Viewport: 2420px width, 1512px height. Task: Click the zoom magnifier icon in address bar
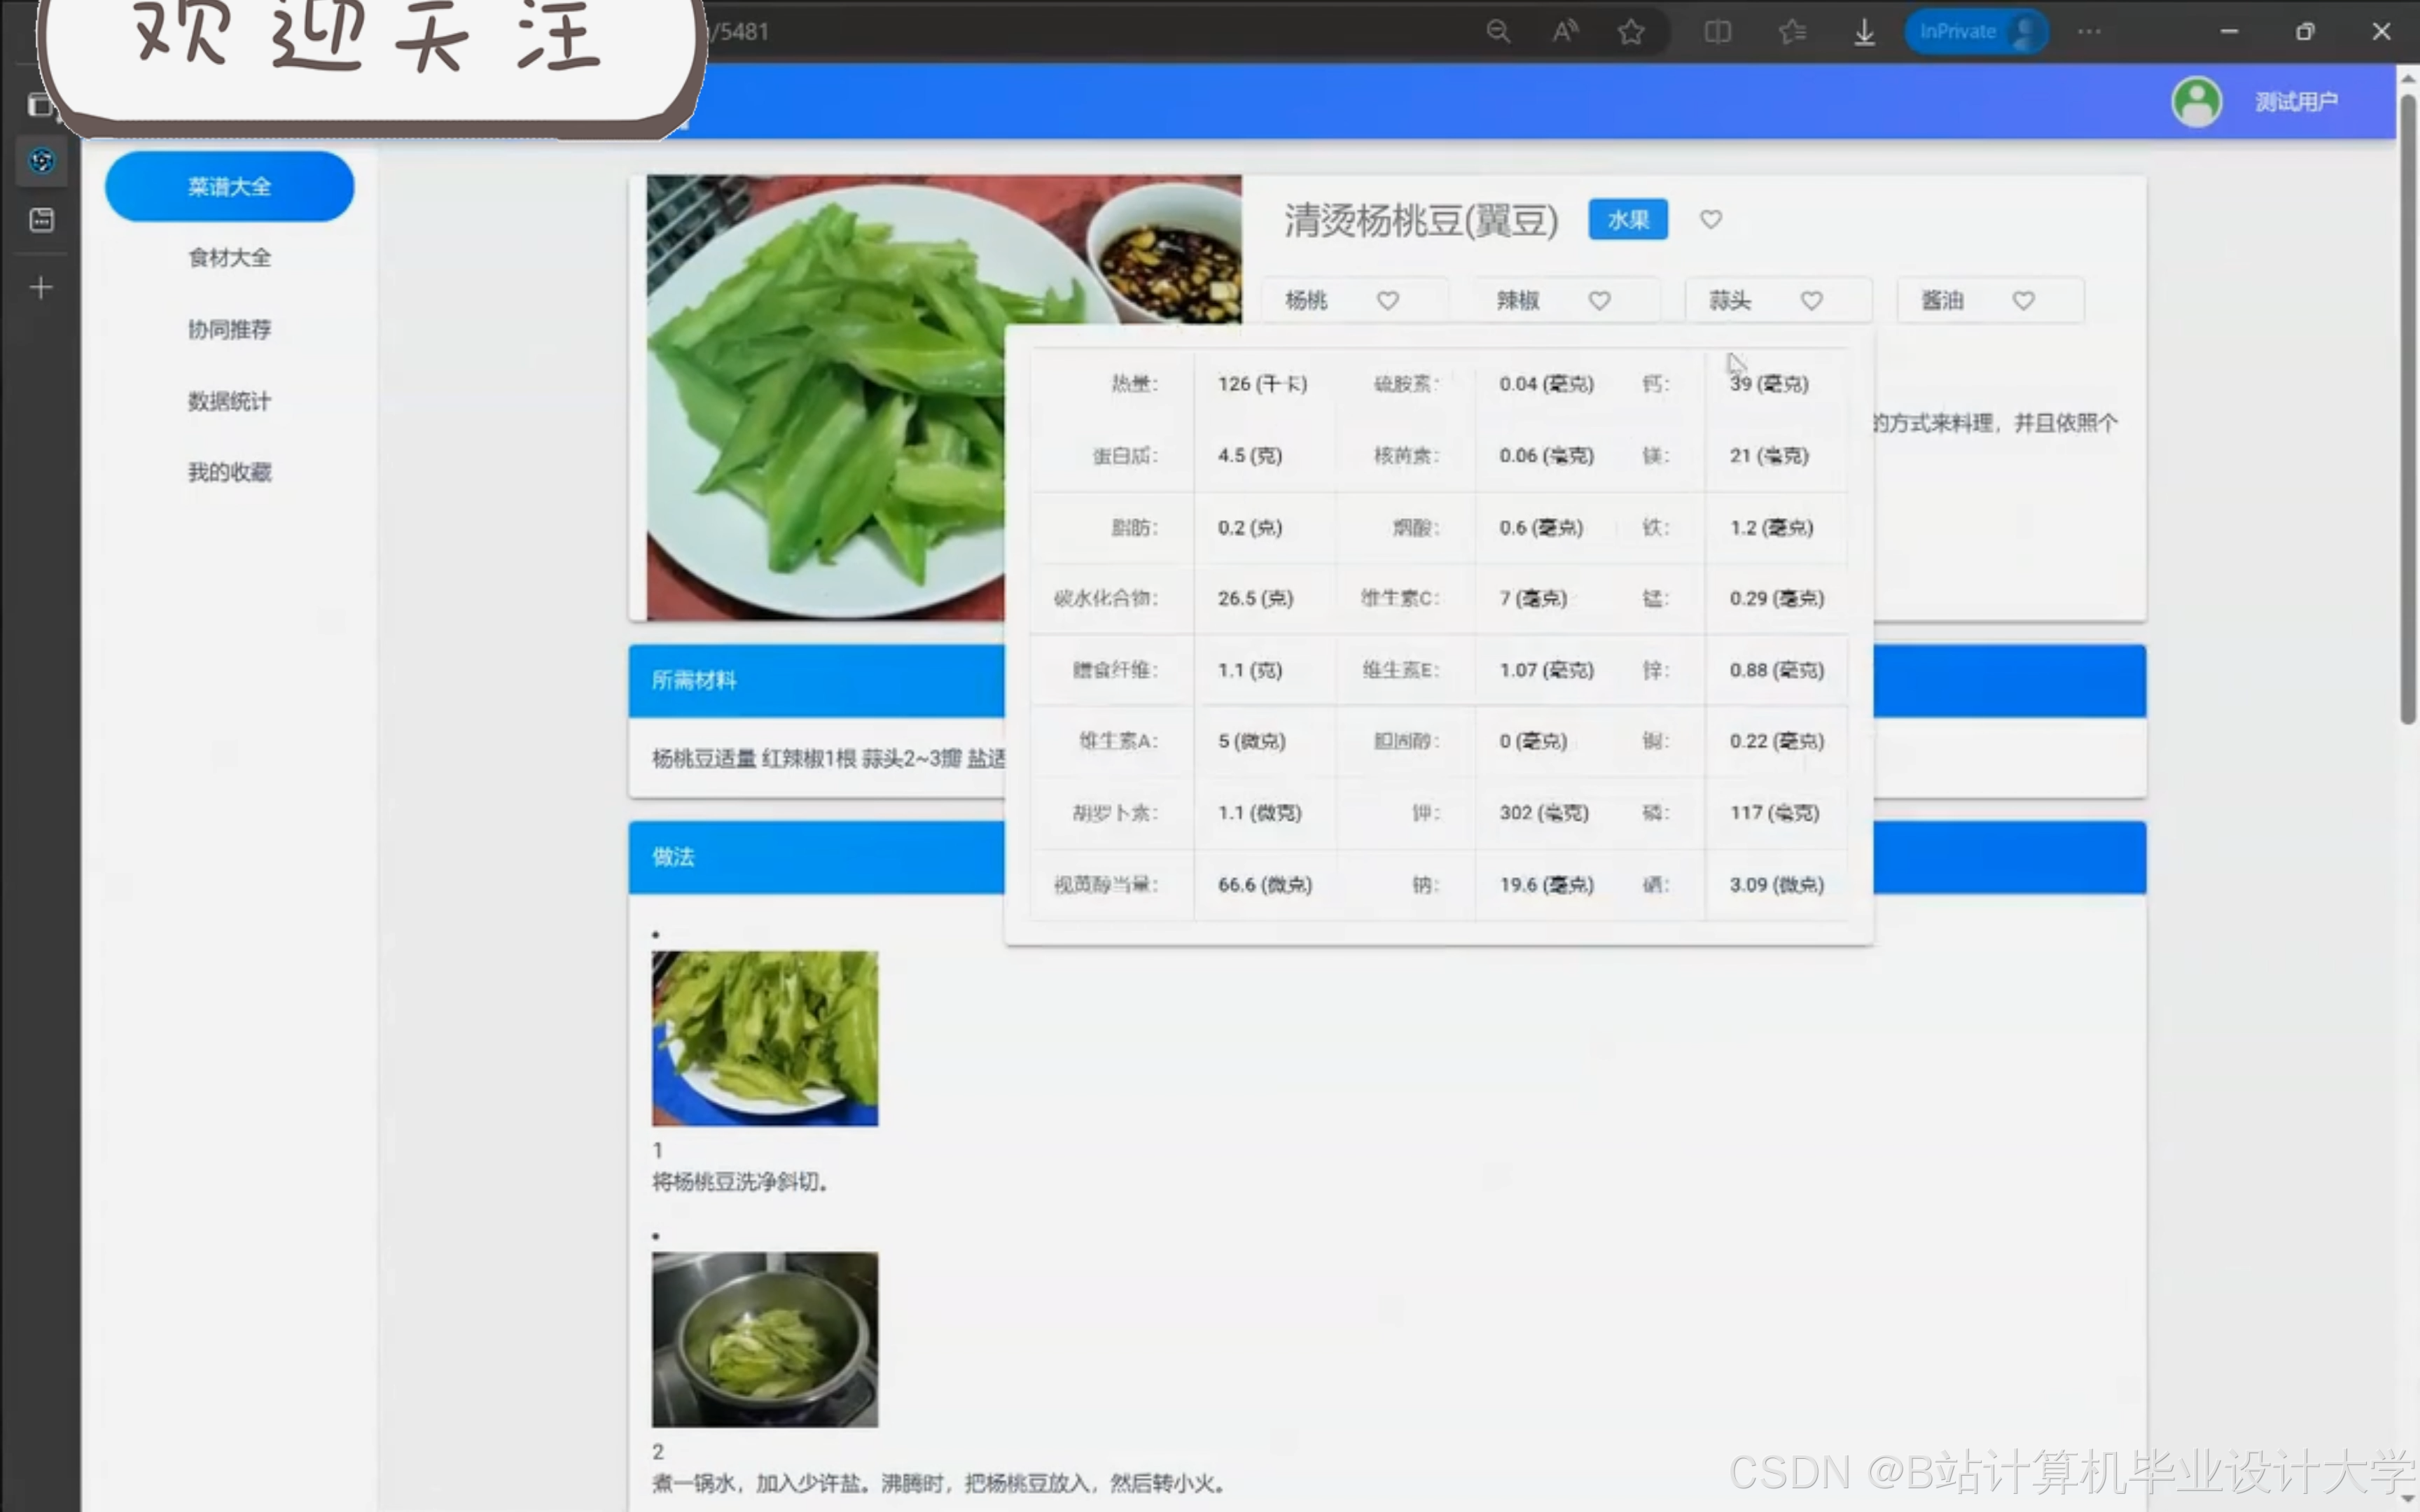1497,32
